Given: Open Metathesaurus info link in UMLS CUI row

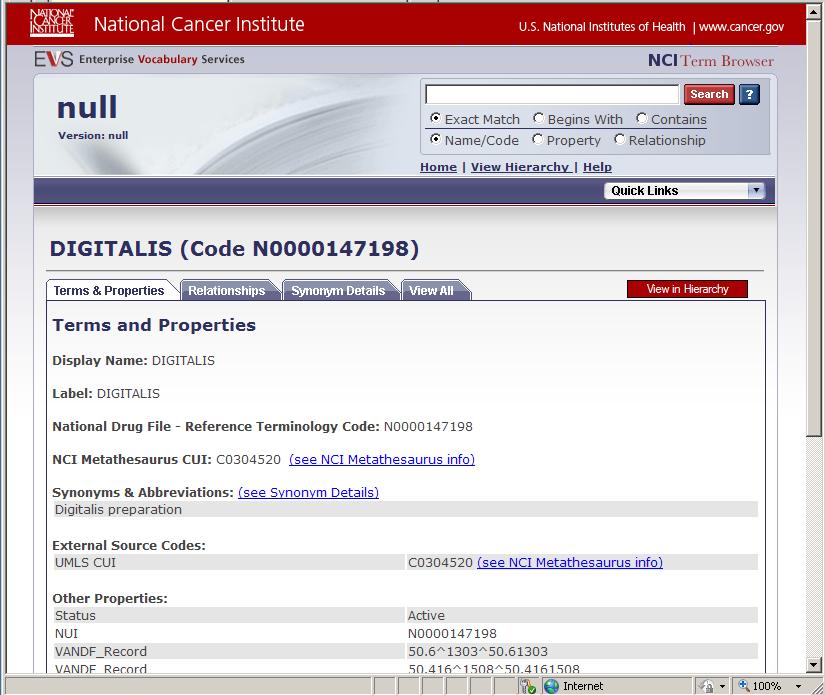Looking at the screenshot, I should (570, 562).
